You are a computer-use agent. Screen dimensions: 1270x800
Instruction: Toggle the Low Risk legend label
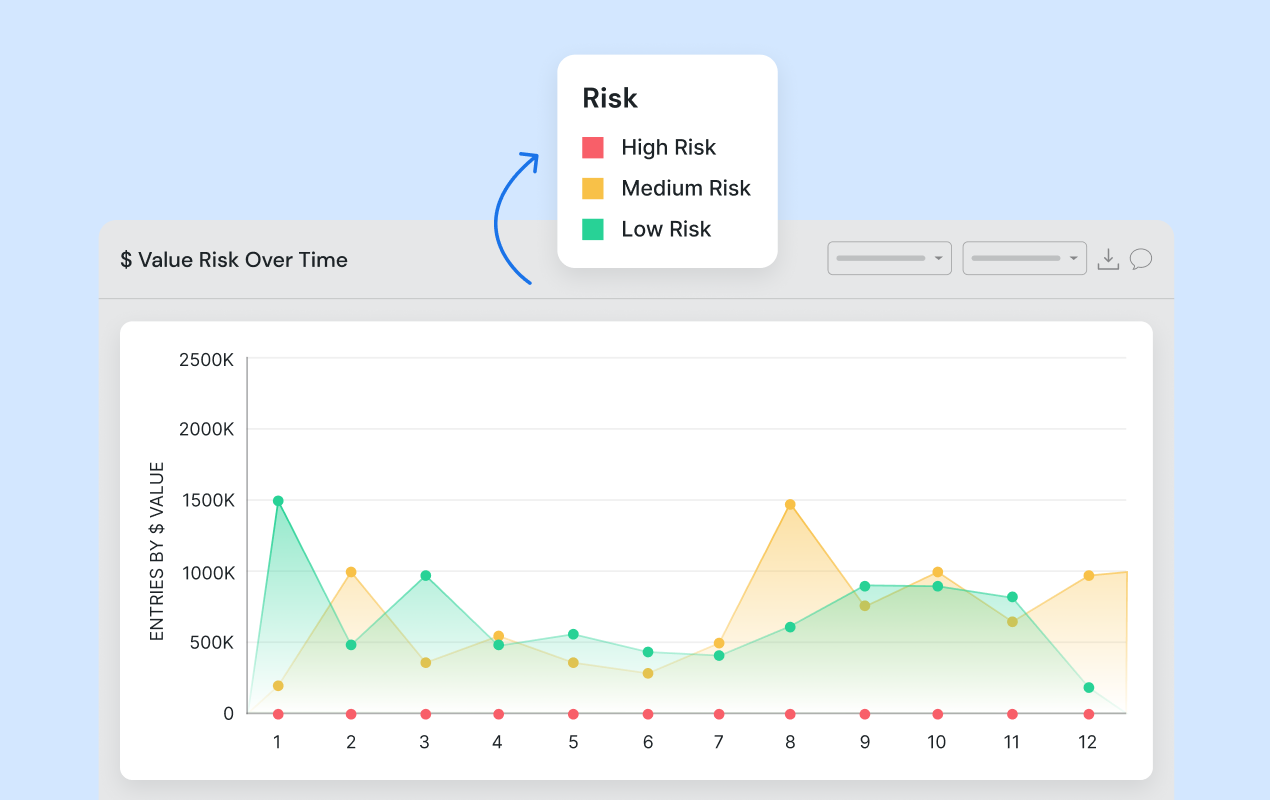[666, 229]
